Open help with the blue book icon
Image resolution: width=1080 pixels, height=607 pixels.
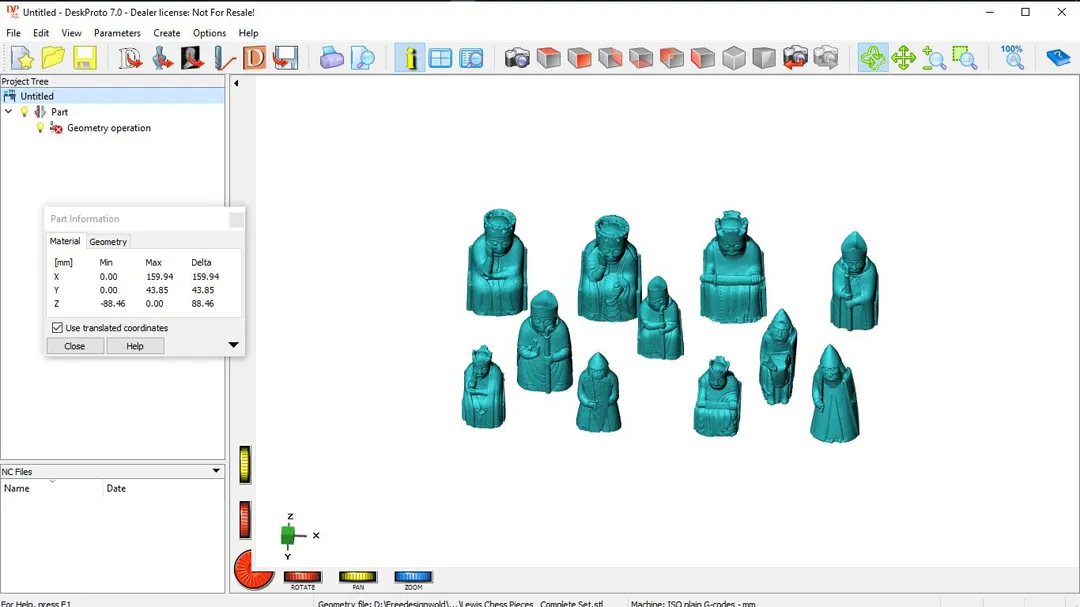(1058, 59)
